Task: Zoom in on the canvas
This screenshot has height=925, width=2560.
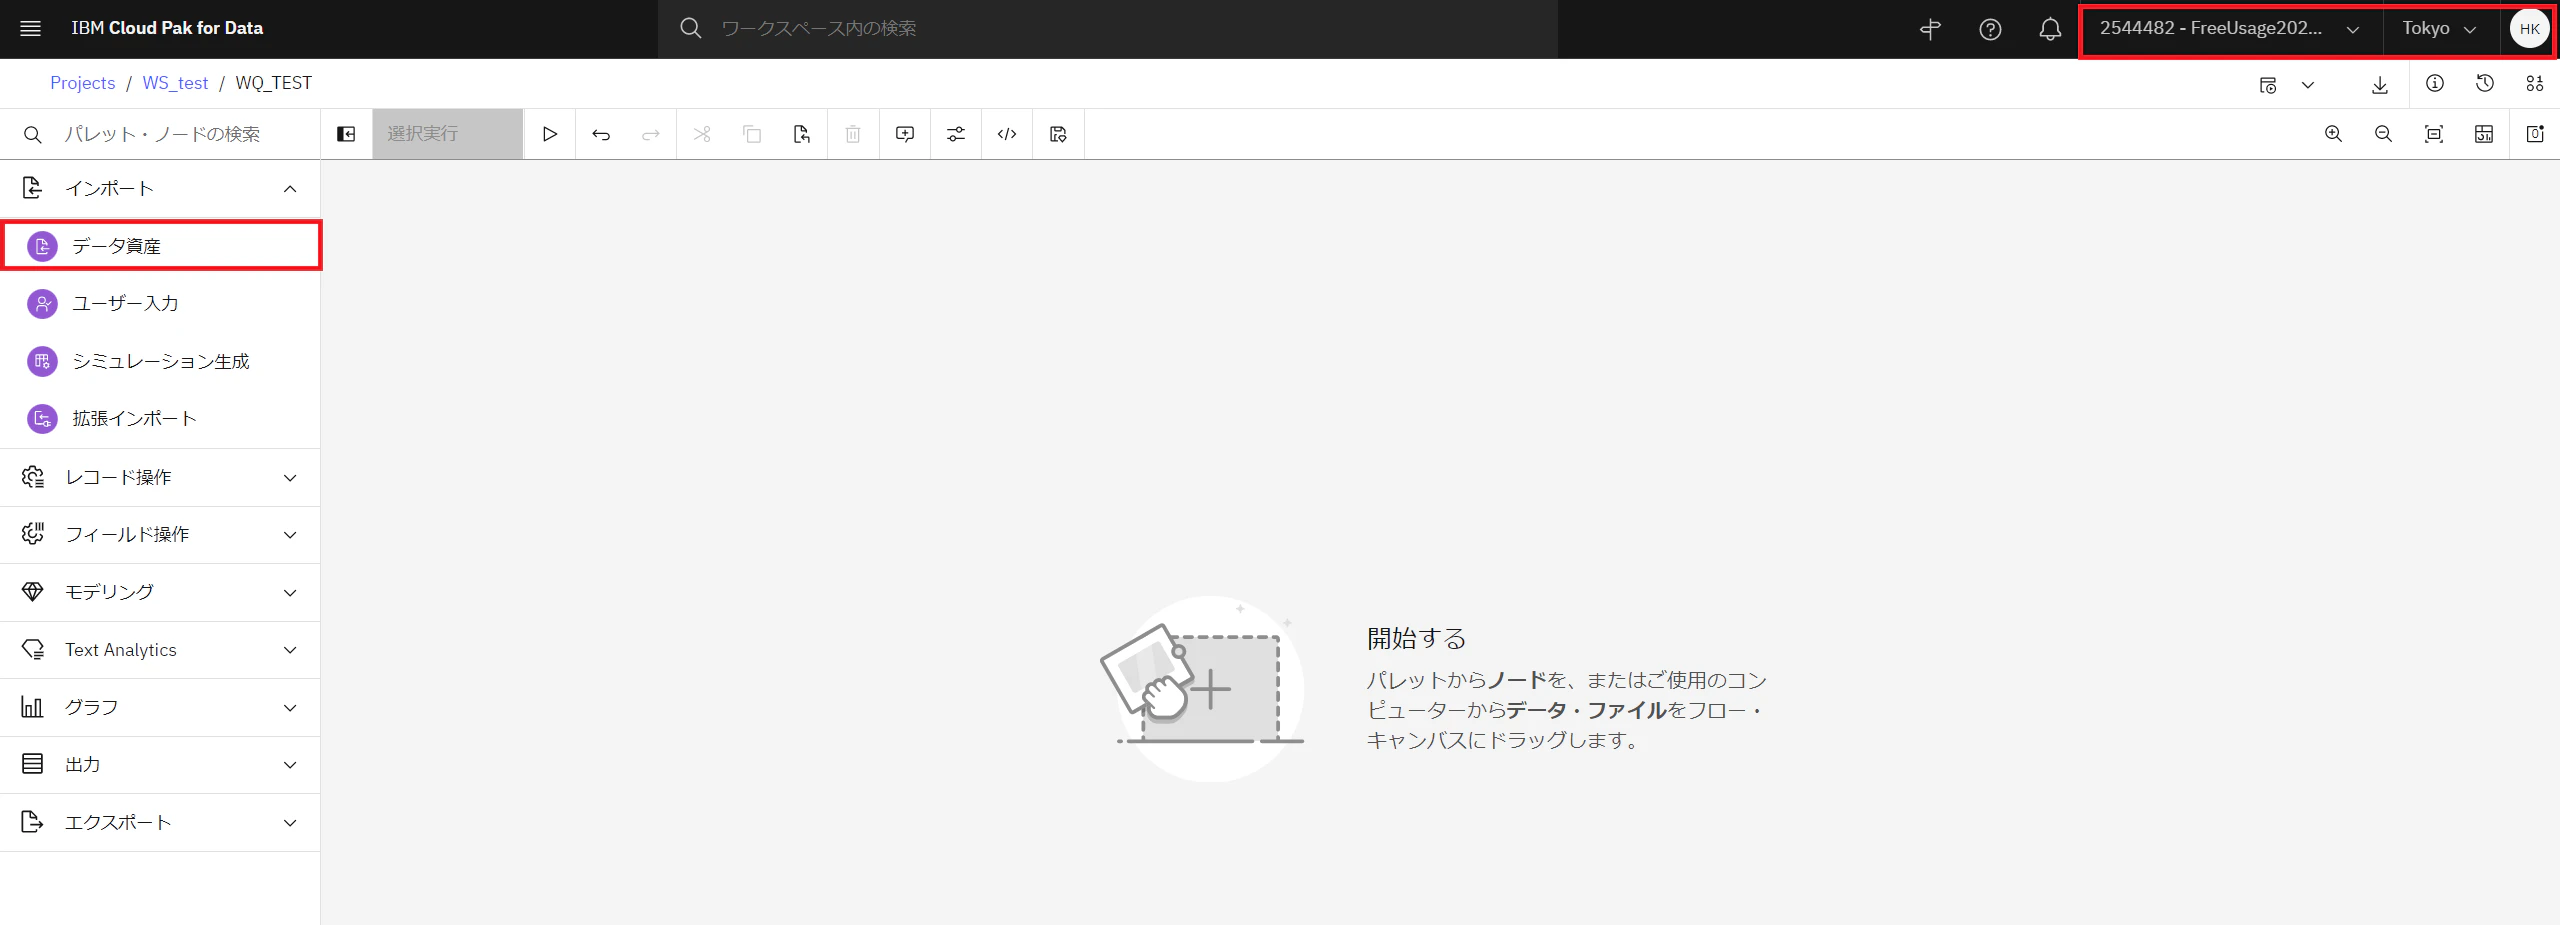Action: tap(2333, 134)
